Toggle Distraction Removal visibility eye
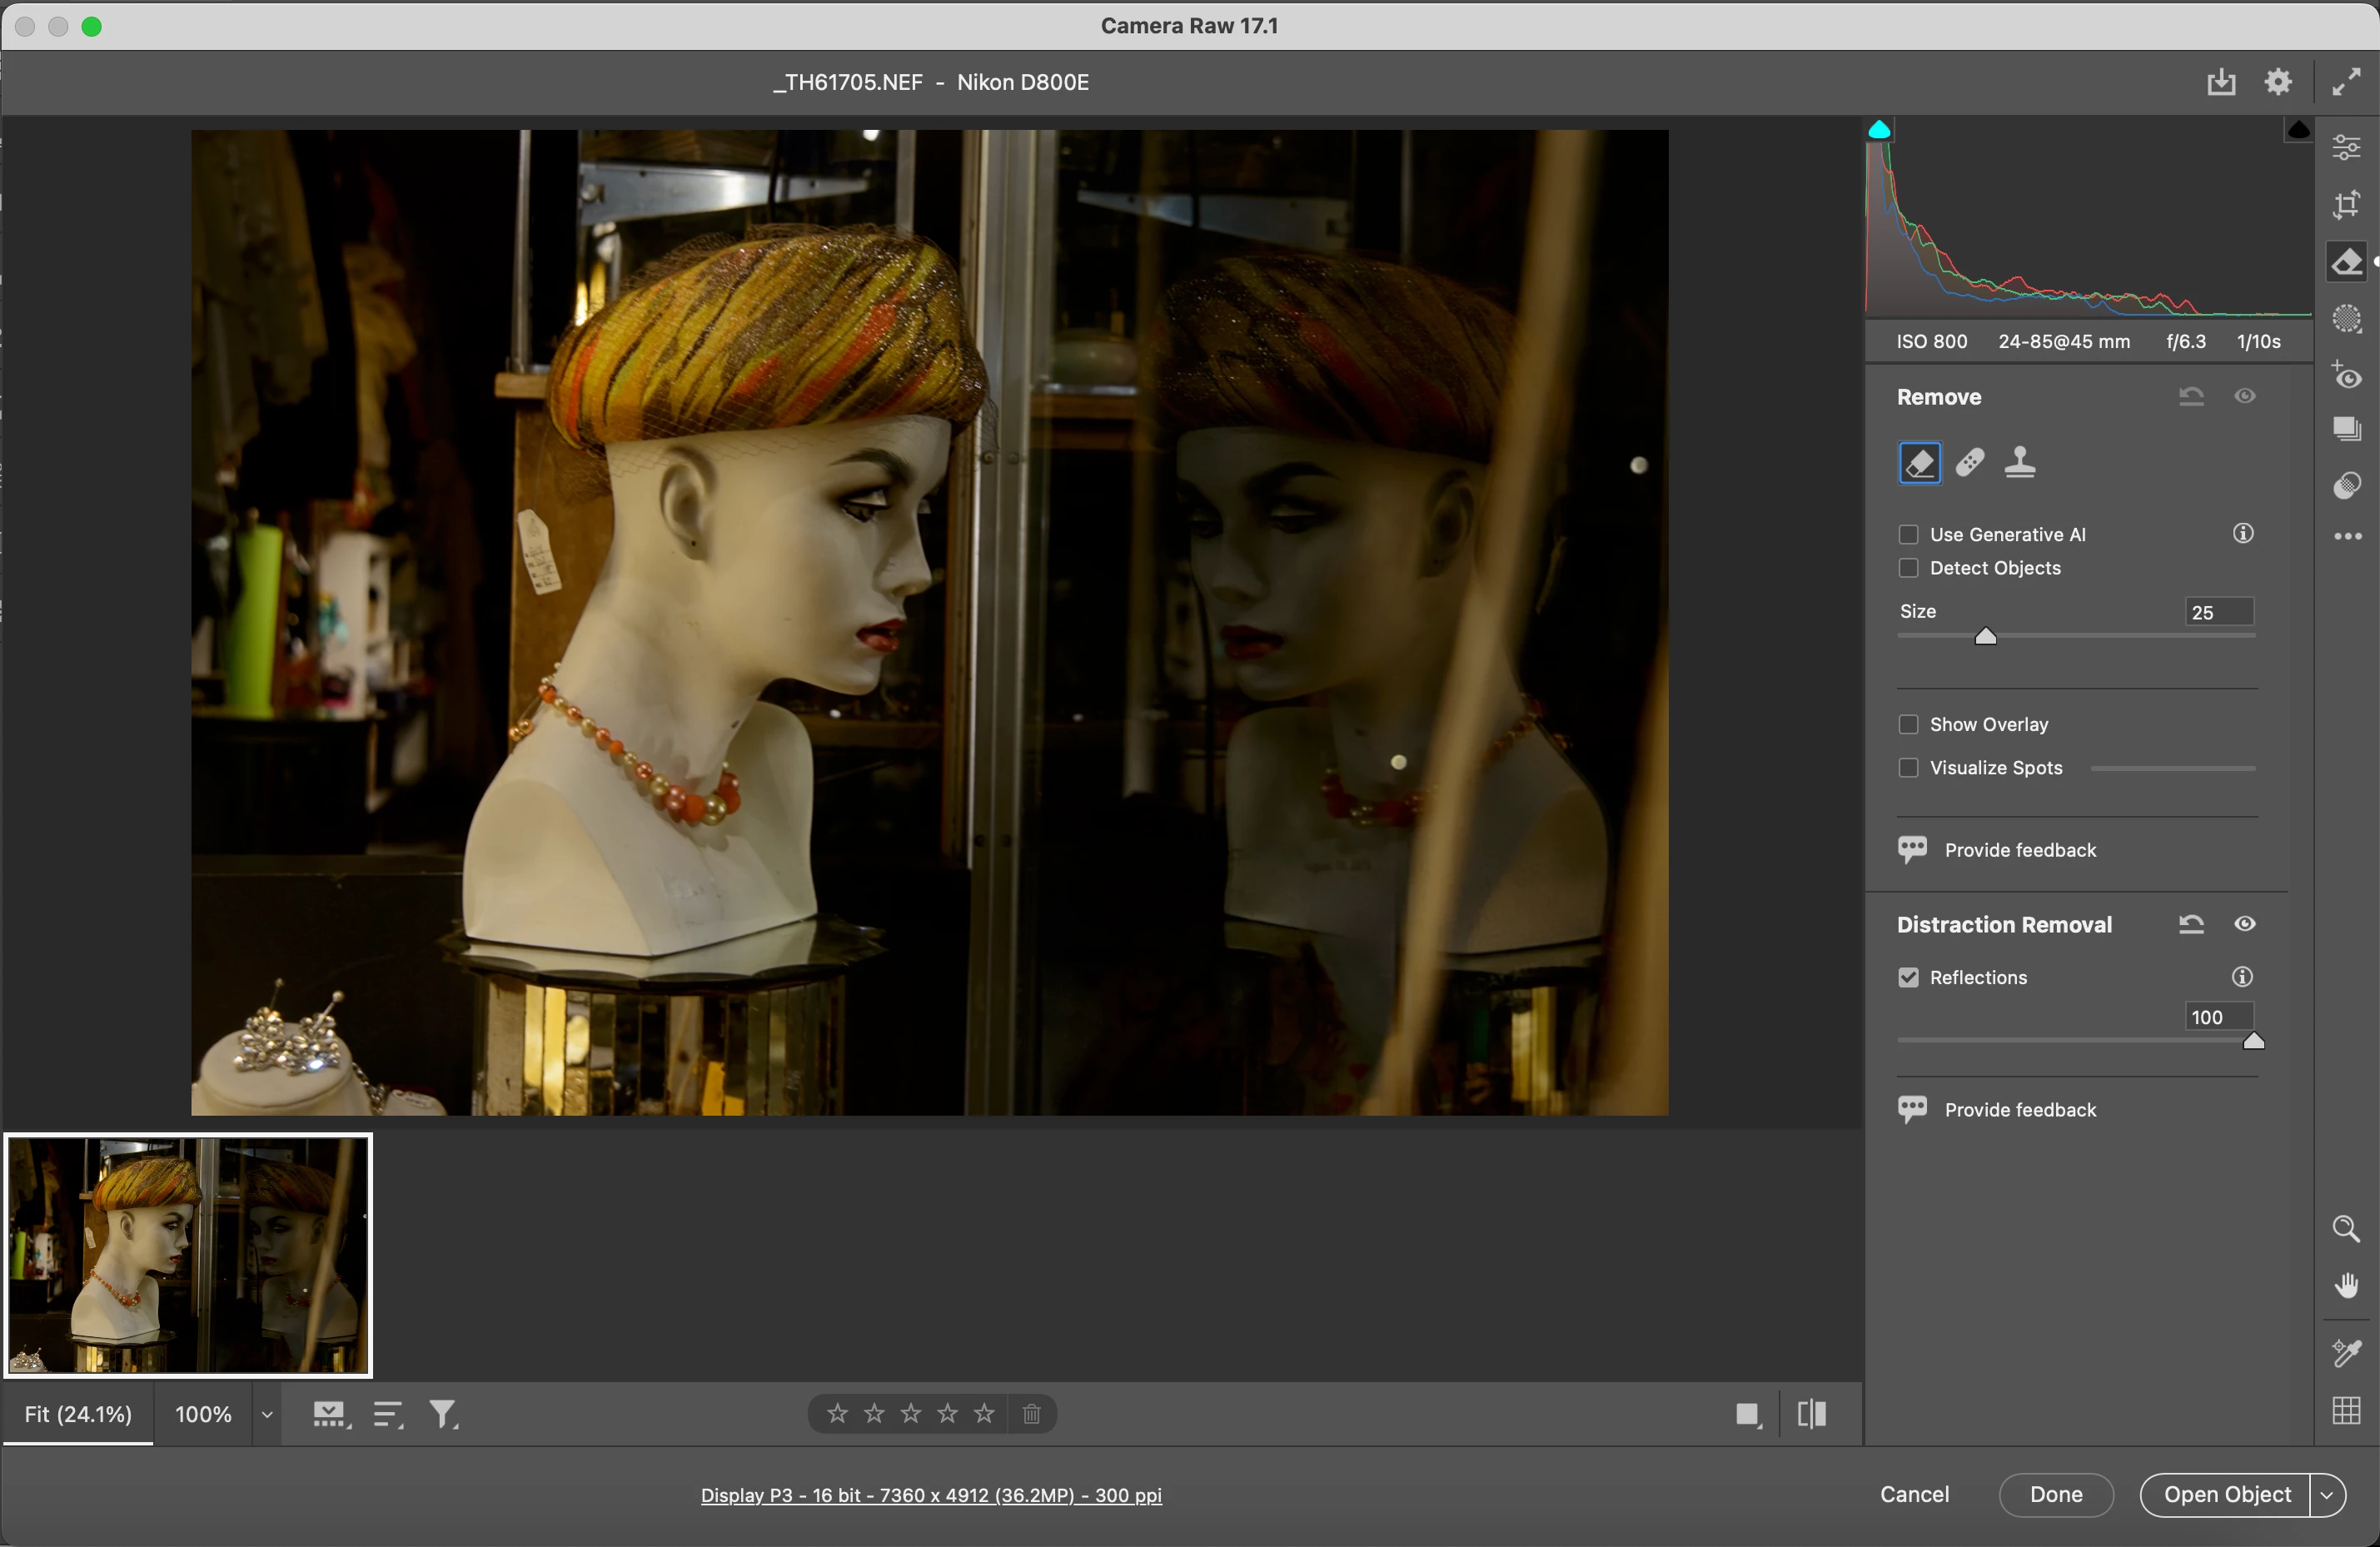Screen dimensions: 2380x1547 pyautogui.click(x=2244, y=924)
